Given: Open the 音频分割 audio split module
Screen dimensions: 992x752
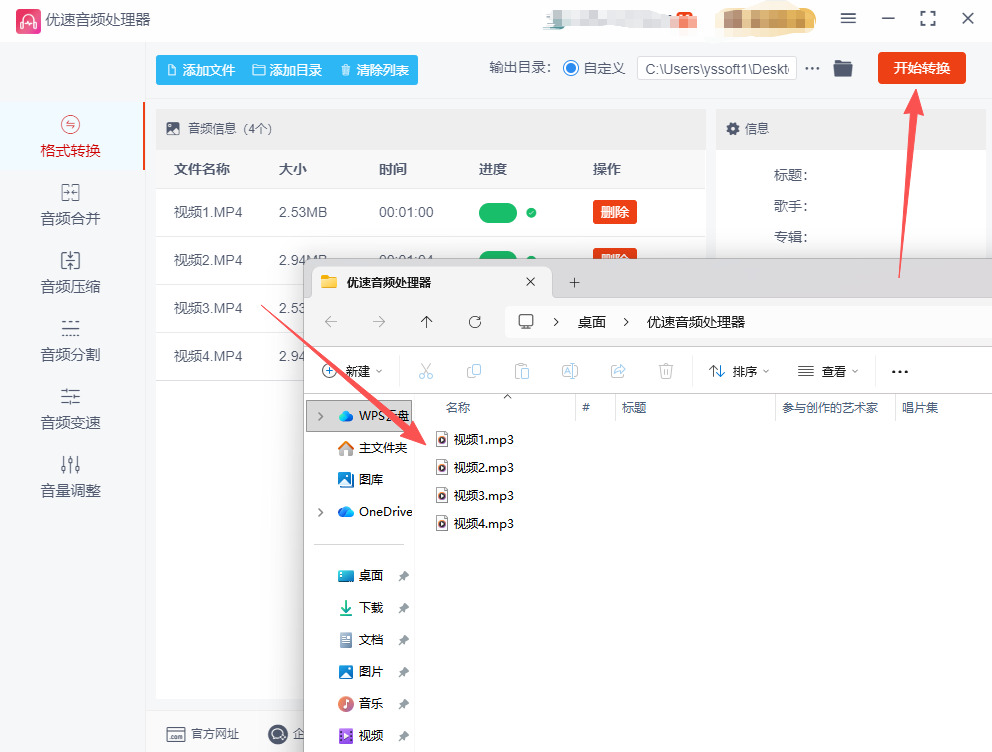Looking at the screenshot, I should [x=70, y=340].
